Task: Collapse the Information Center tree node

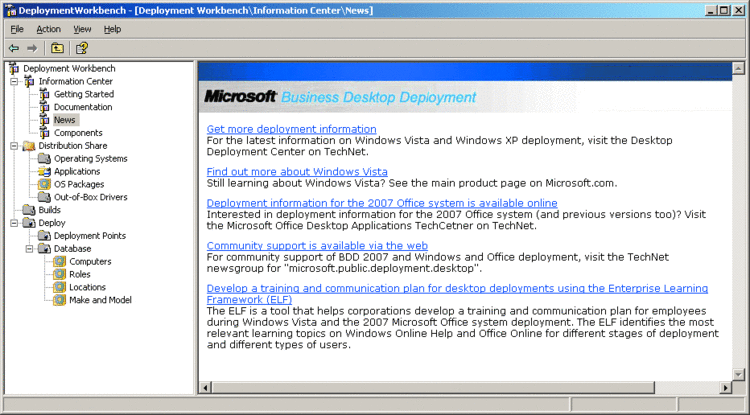Action: click(14, 82)
